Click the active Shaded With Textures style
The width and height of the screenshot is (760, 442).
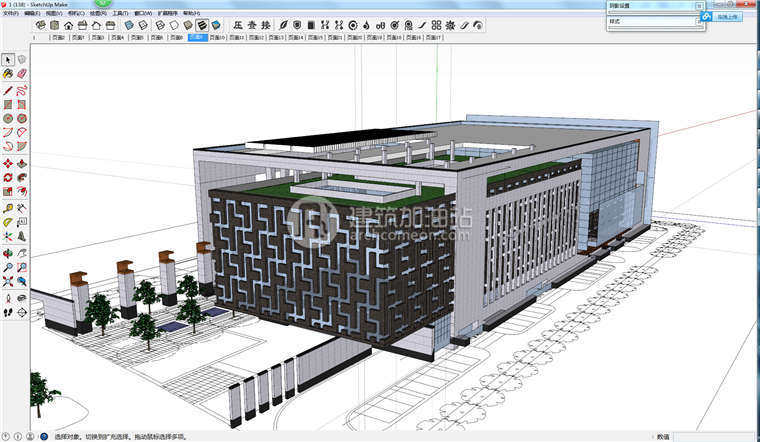click(x=202, y=25)
